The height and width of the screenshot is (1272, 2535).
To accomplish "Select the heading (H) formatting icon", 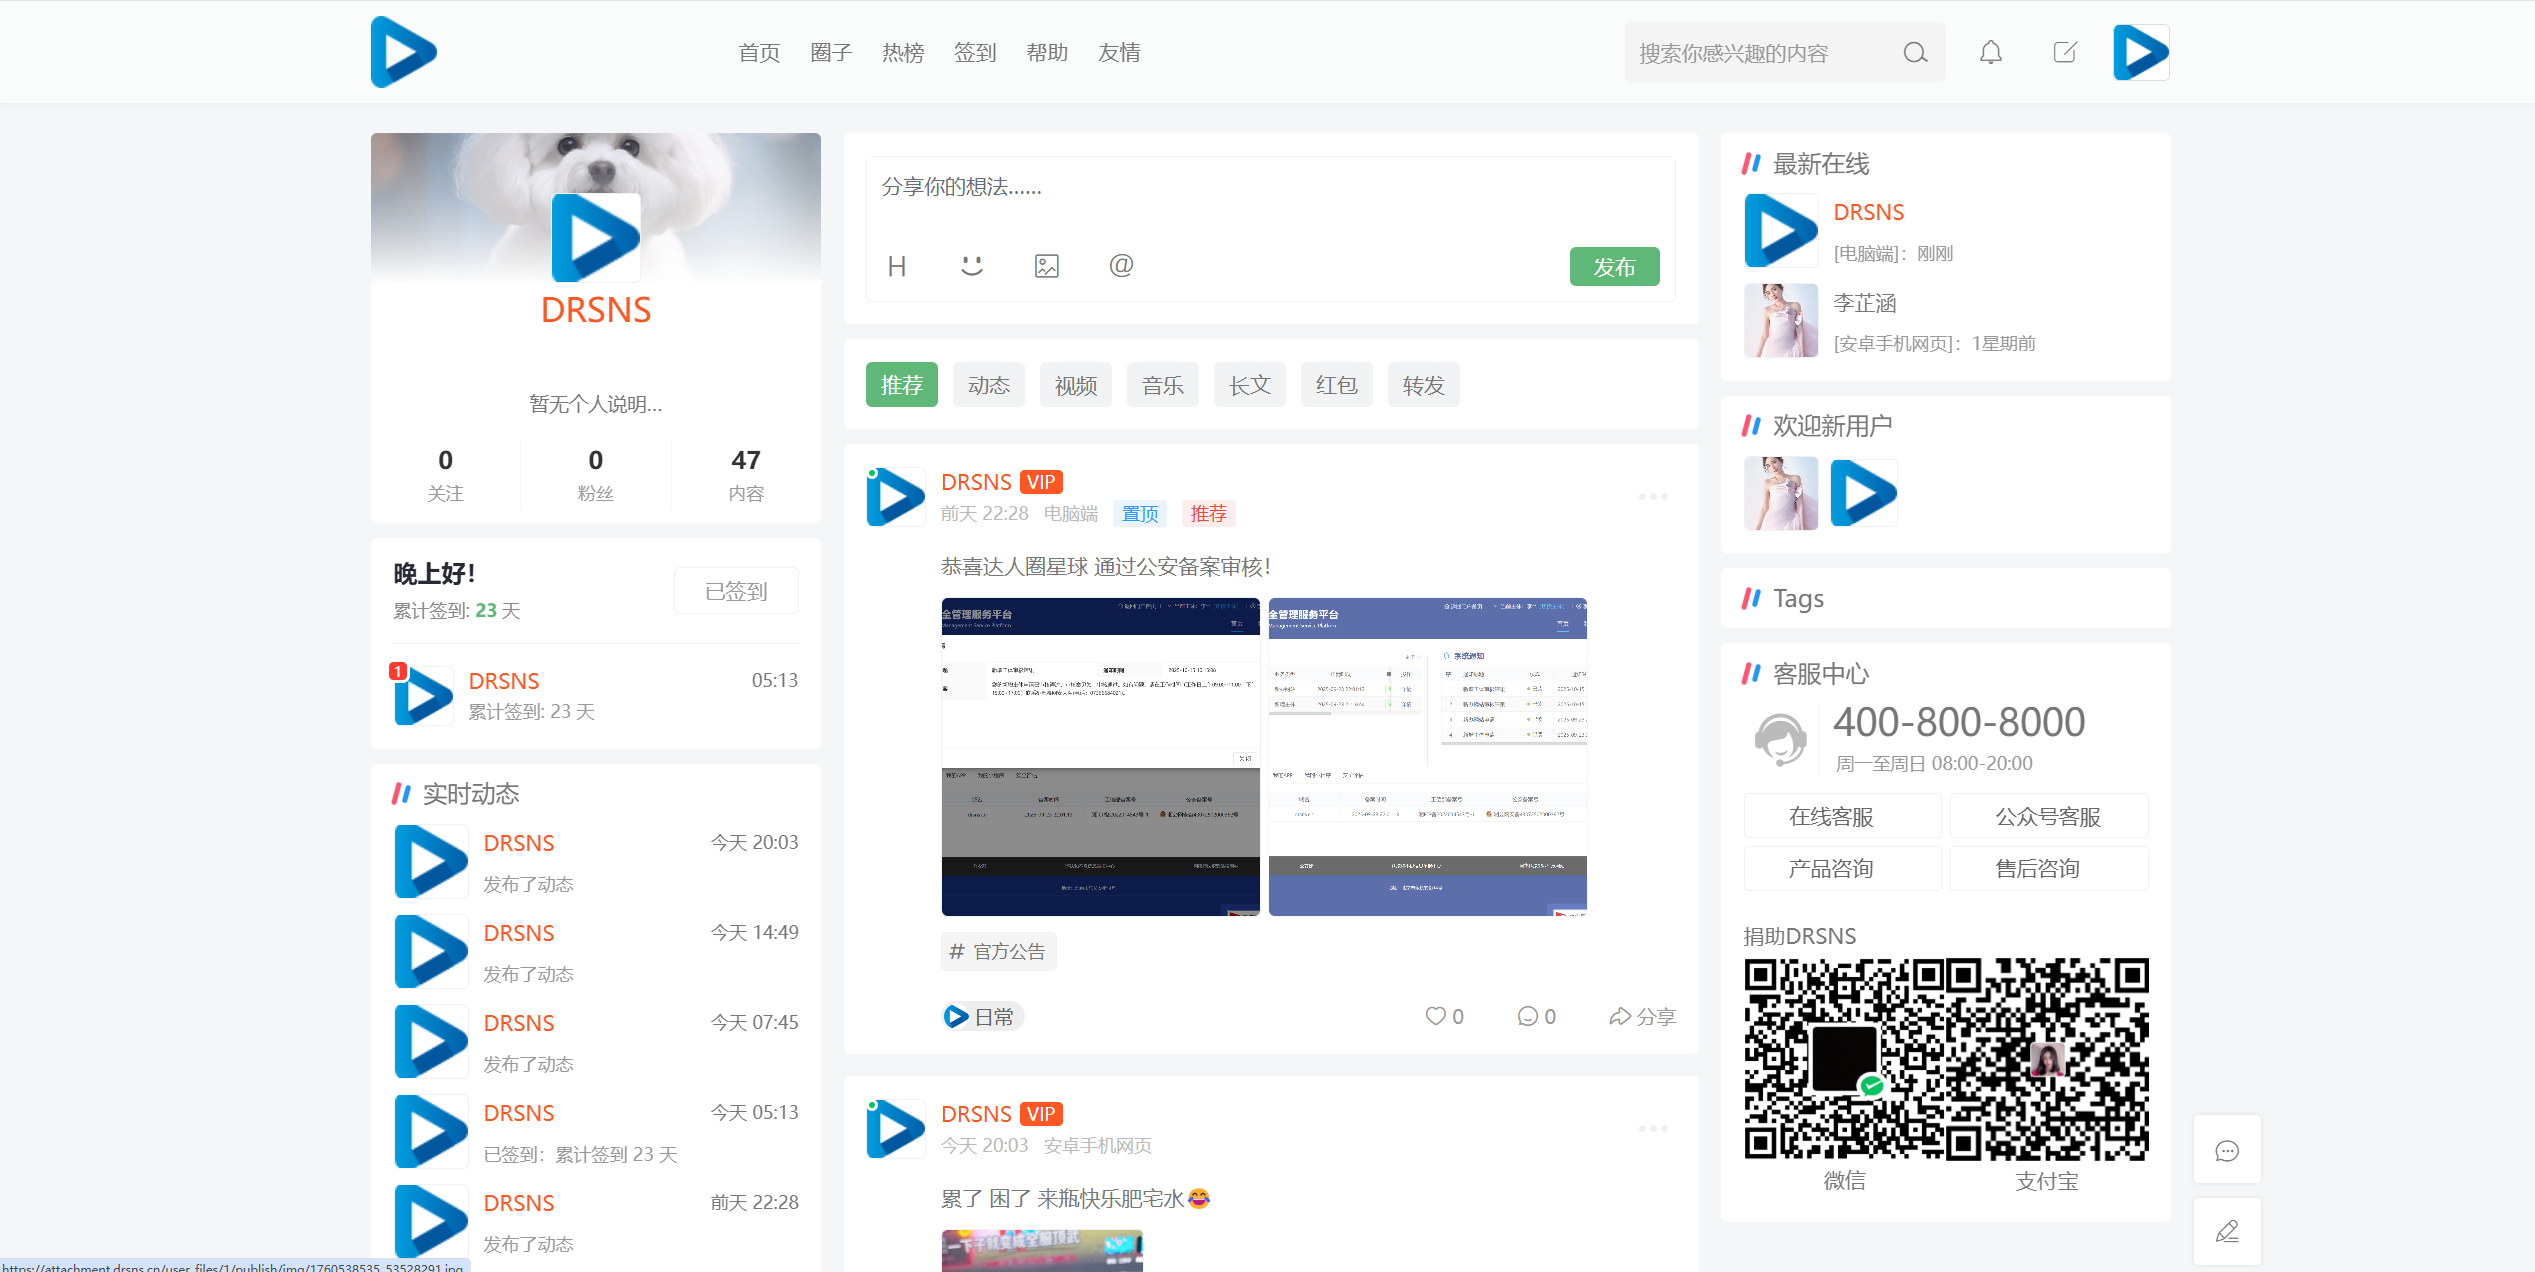I will tap(897, 266).
